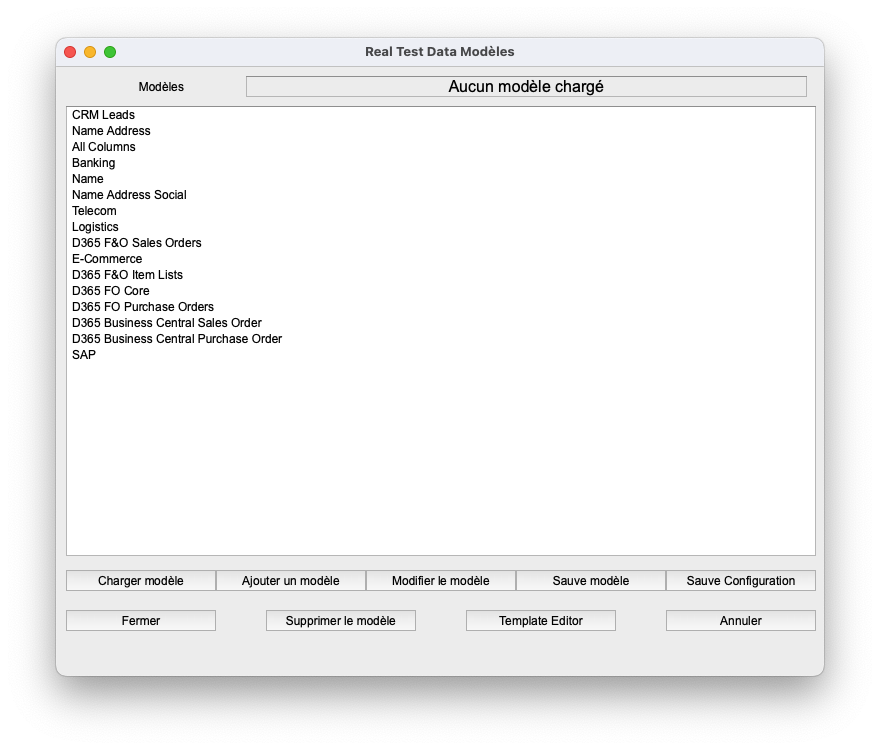Click Sauve Configuration button
Image resolution: width=880 pixels, height=750 pixels.
[741, 580]
